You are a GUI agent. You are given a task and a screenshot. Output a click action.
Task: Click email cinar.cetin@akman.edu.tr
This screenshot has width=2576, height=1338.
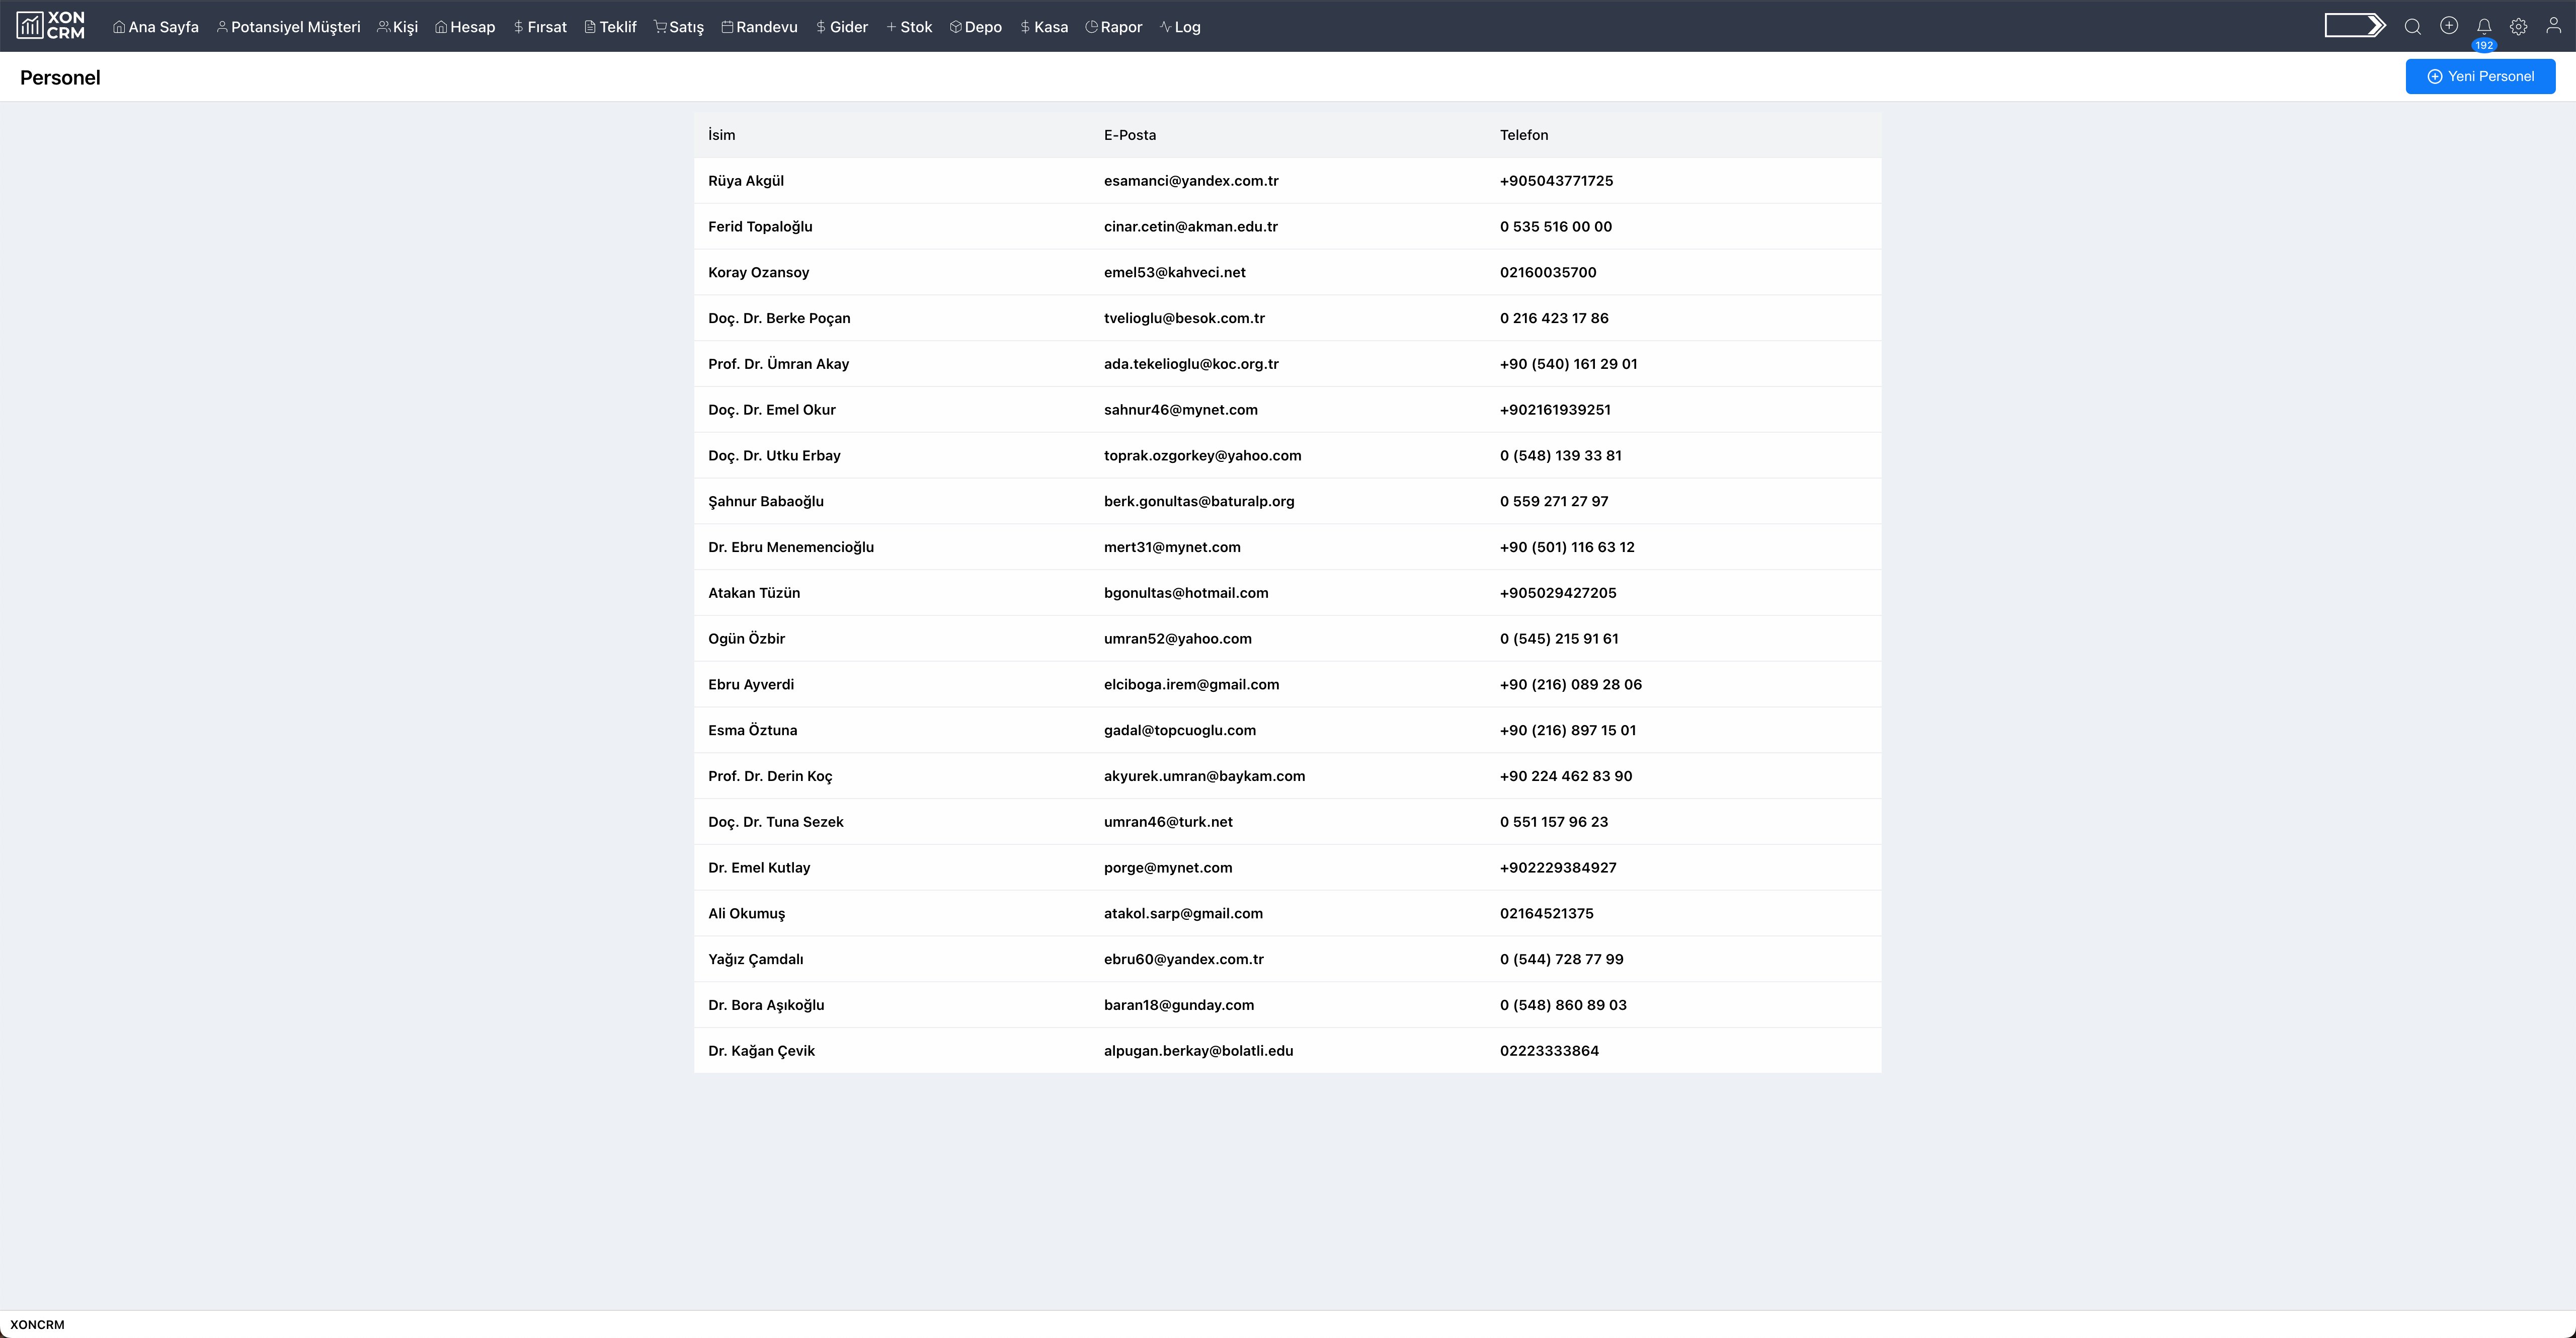(x=1190, y=227)
